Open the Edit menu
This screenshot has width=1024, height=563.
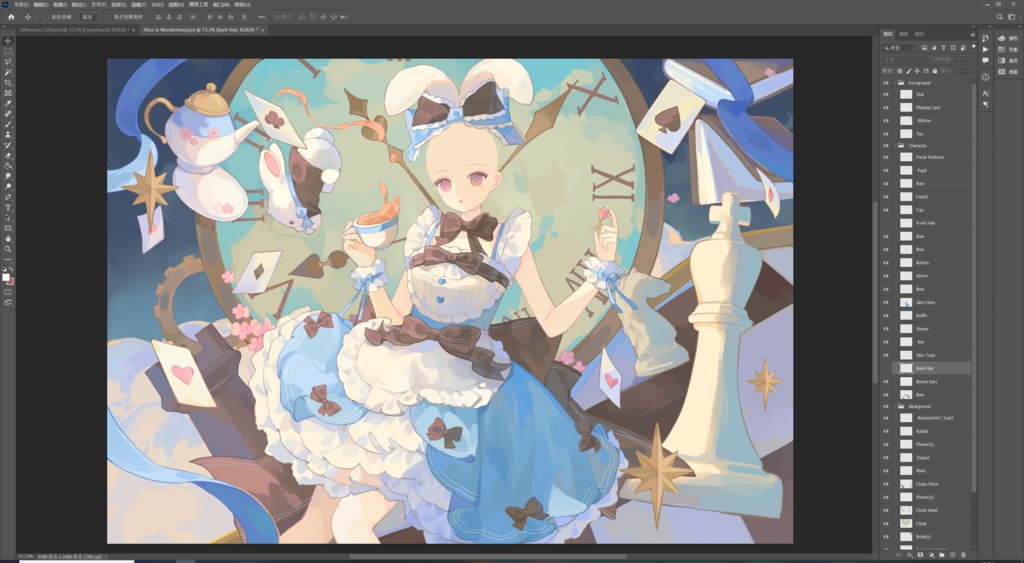click(x=40, y=5)
